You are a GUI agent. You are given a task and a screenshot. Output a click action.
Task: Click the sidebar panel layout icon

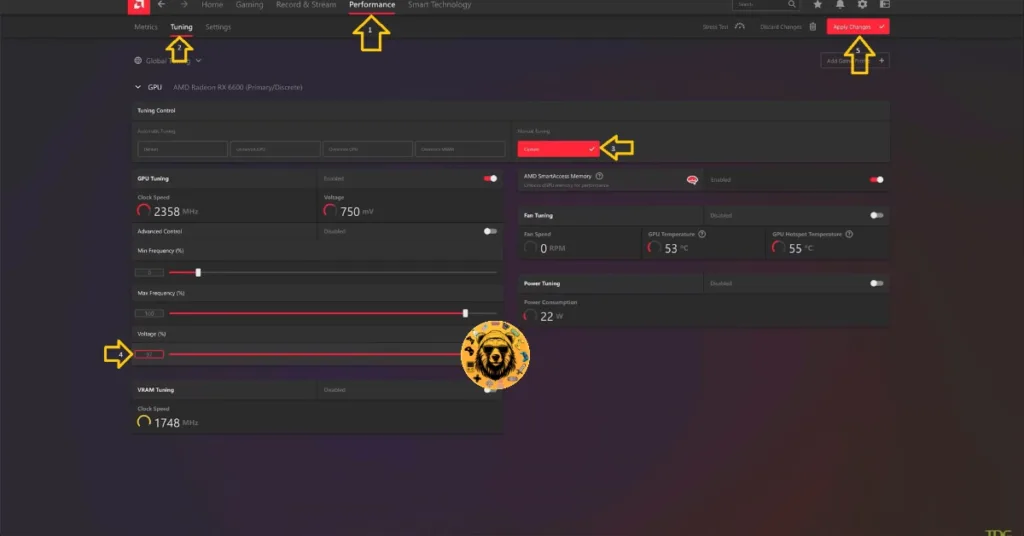point(885,5)
